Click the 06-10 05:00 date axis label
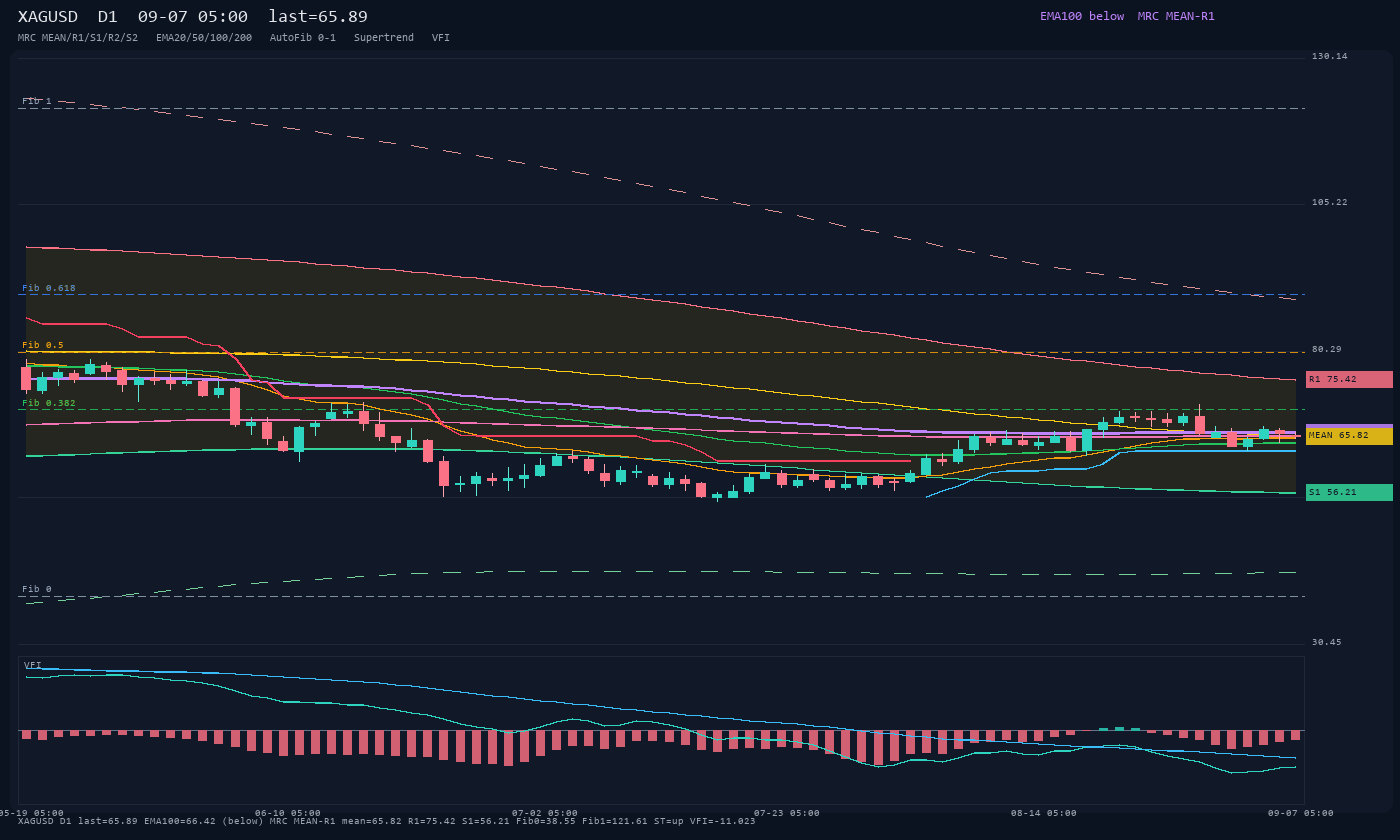Viewport: 1400px width, 840px height. click(288, 813)
